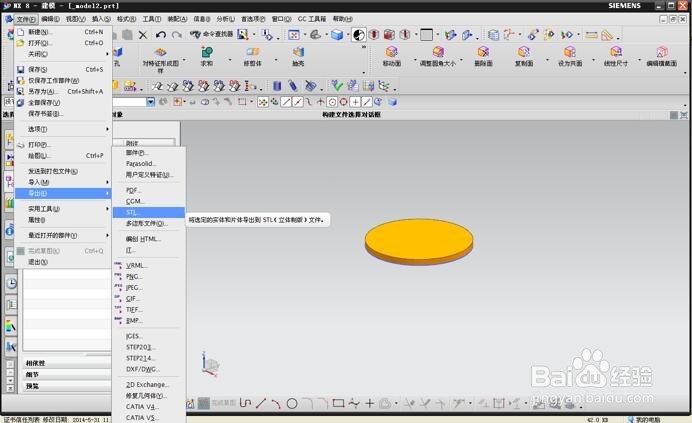Choose DXF/DWG export option
The width and height of the screenshot is (692, 423).
coord(149,369)
